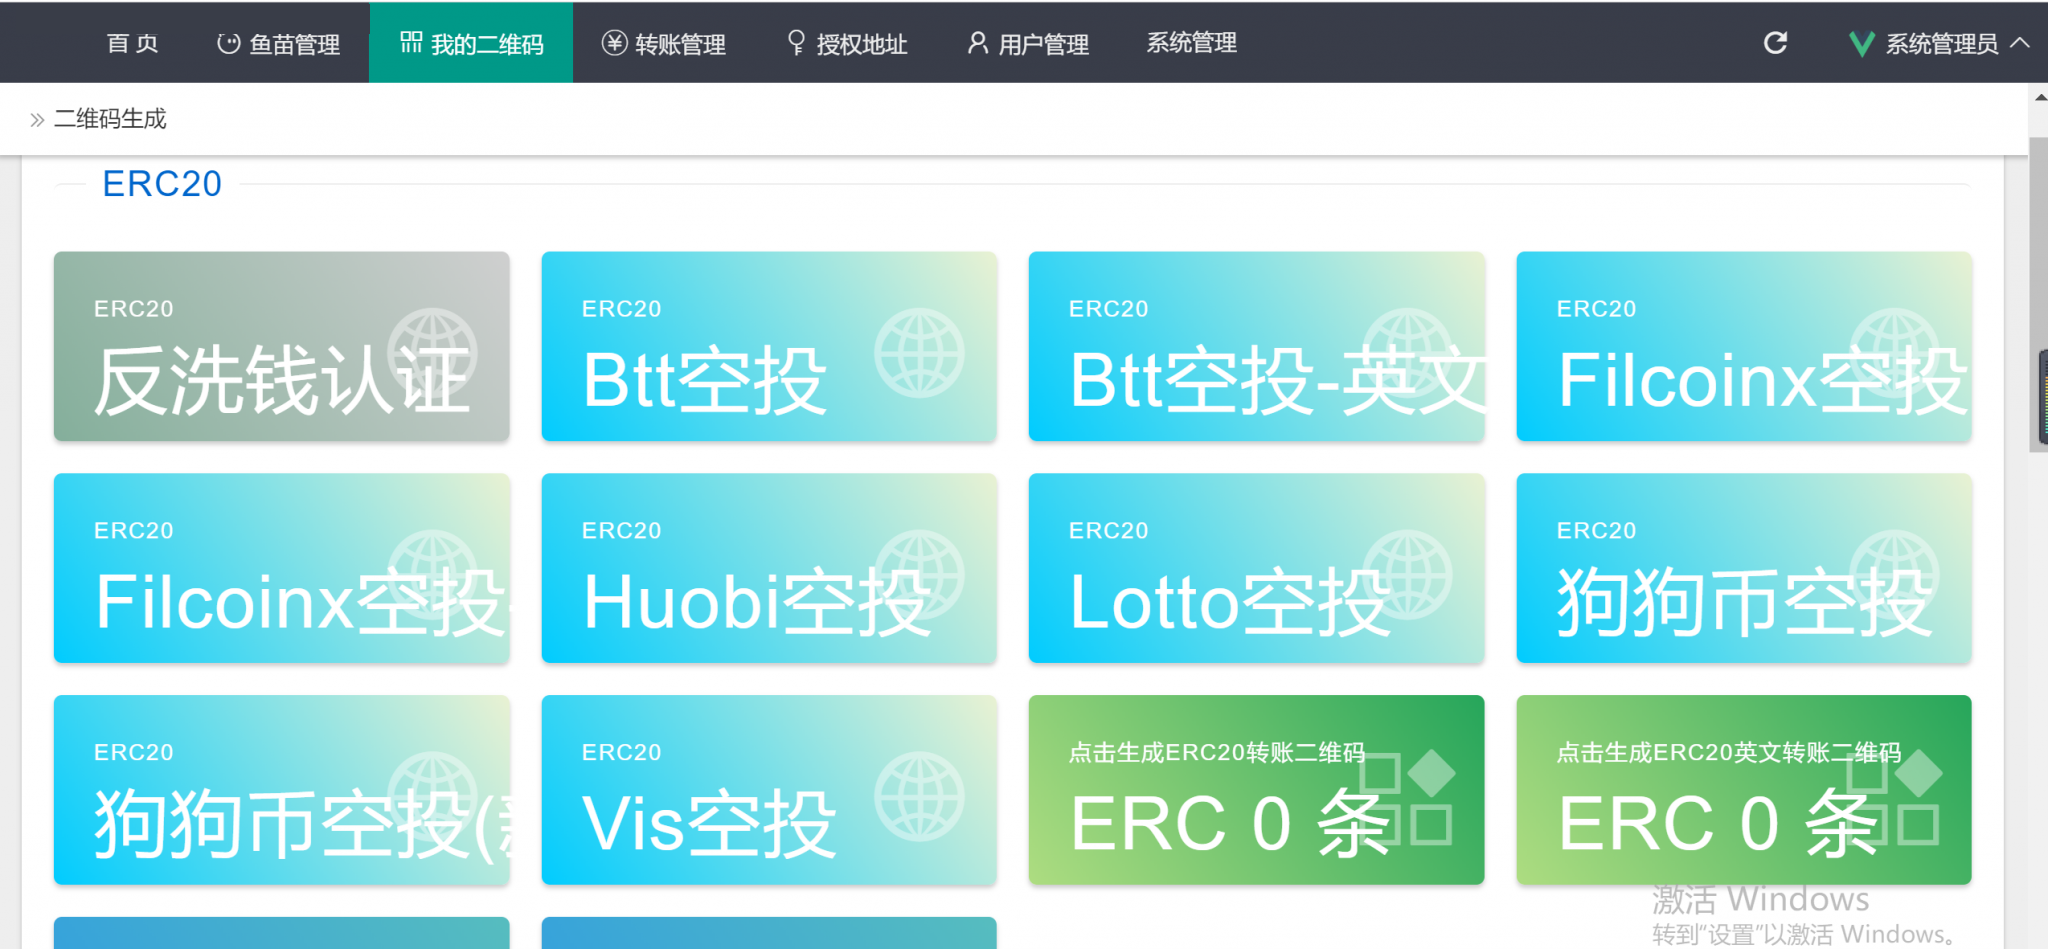The width and height of the screenshot is (2048, 949).
Task: Generate ERC20 transfer QR code
Action: pyautogui.click(x=1256, y=790)
